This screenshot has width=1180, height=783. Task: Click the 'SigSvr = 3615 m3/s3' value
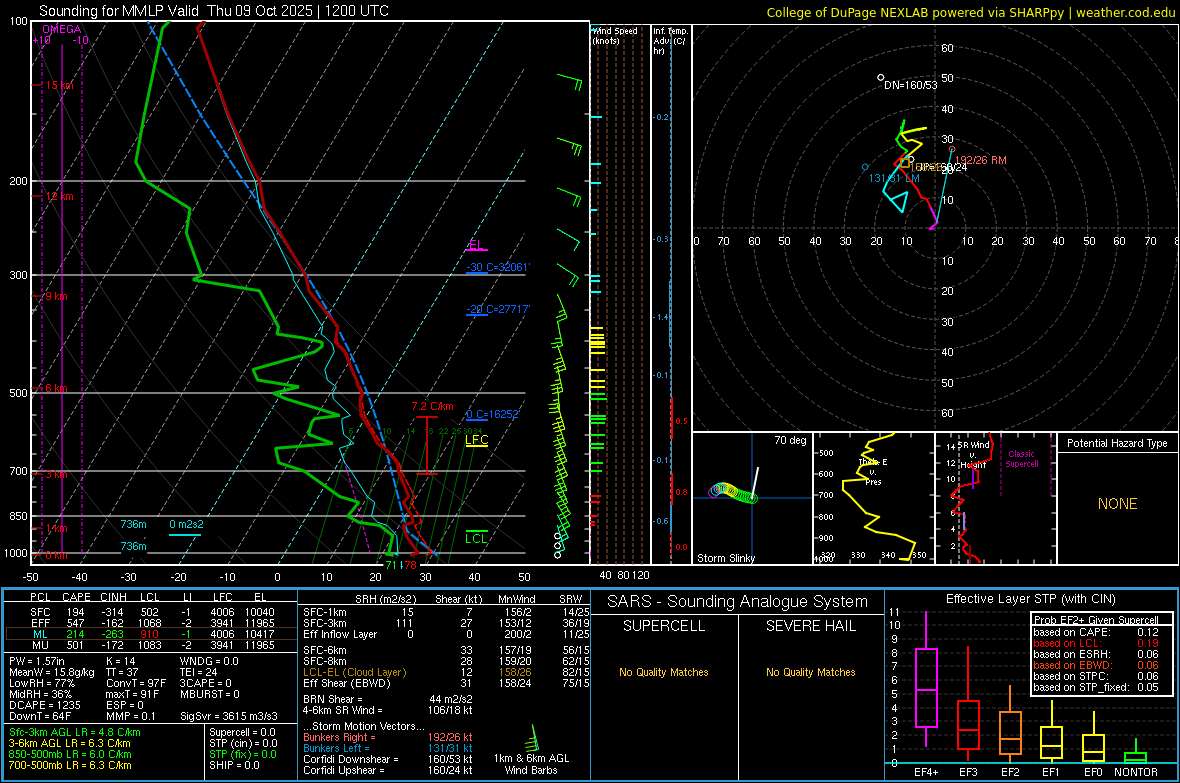pos(229,716)
